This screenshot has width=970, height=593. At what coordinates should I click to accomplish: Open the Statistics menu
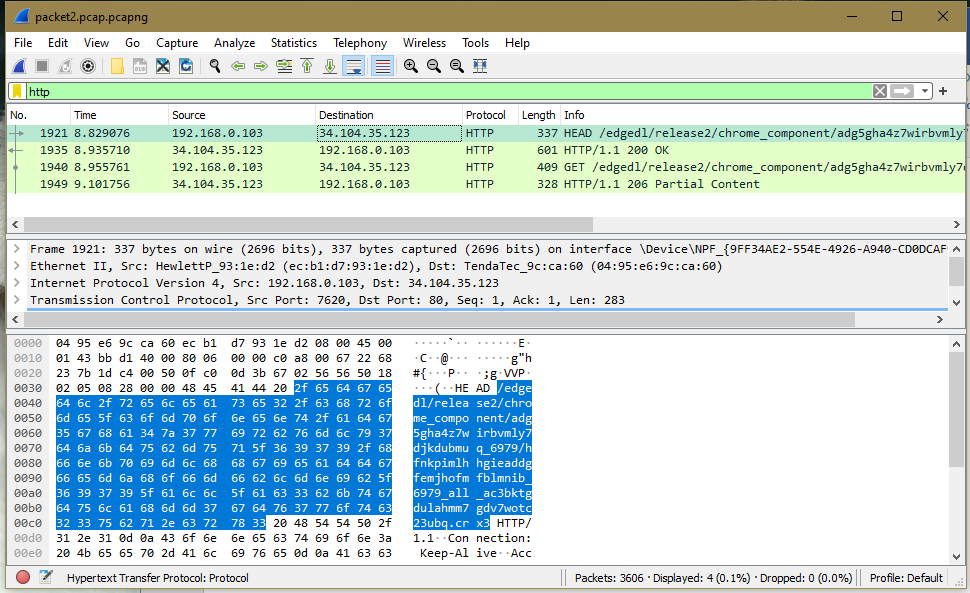(293, 43)
